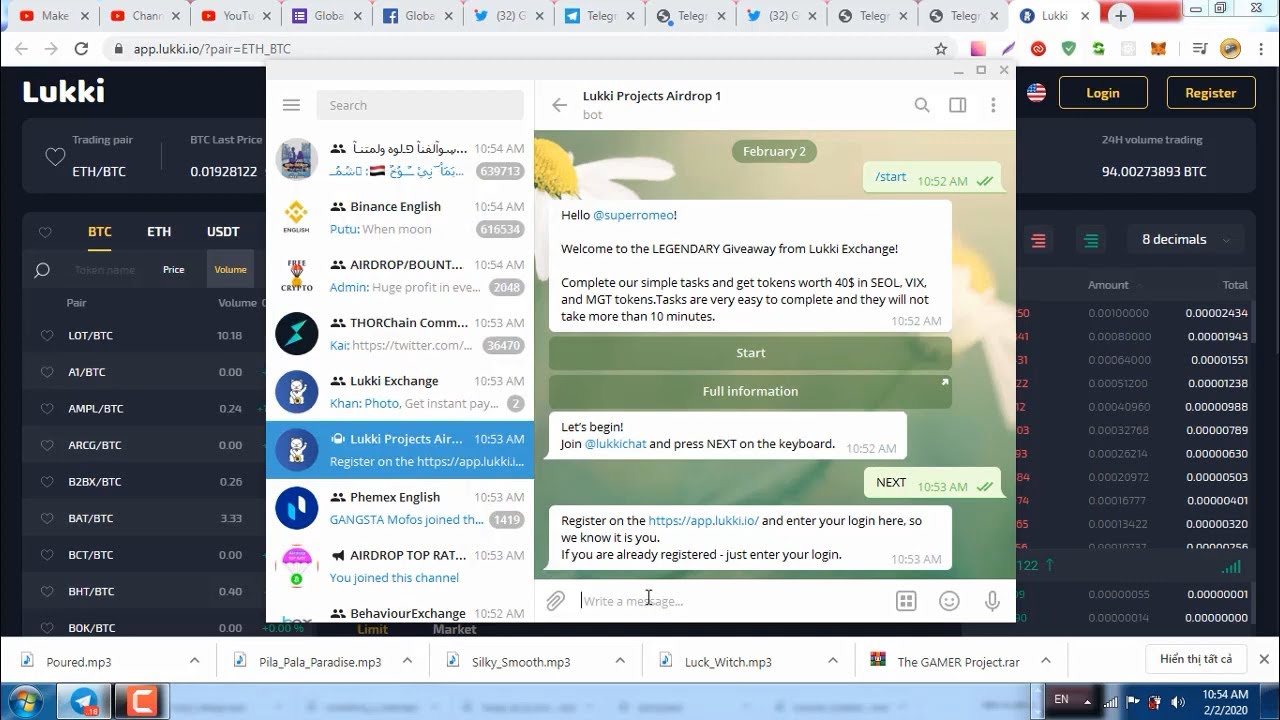Open the Binance English chat
Screen dimensions: 1280x720
click(x=400, y=217)
